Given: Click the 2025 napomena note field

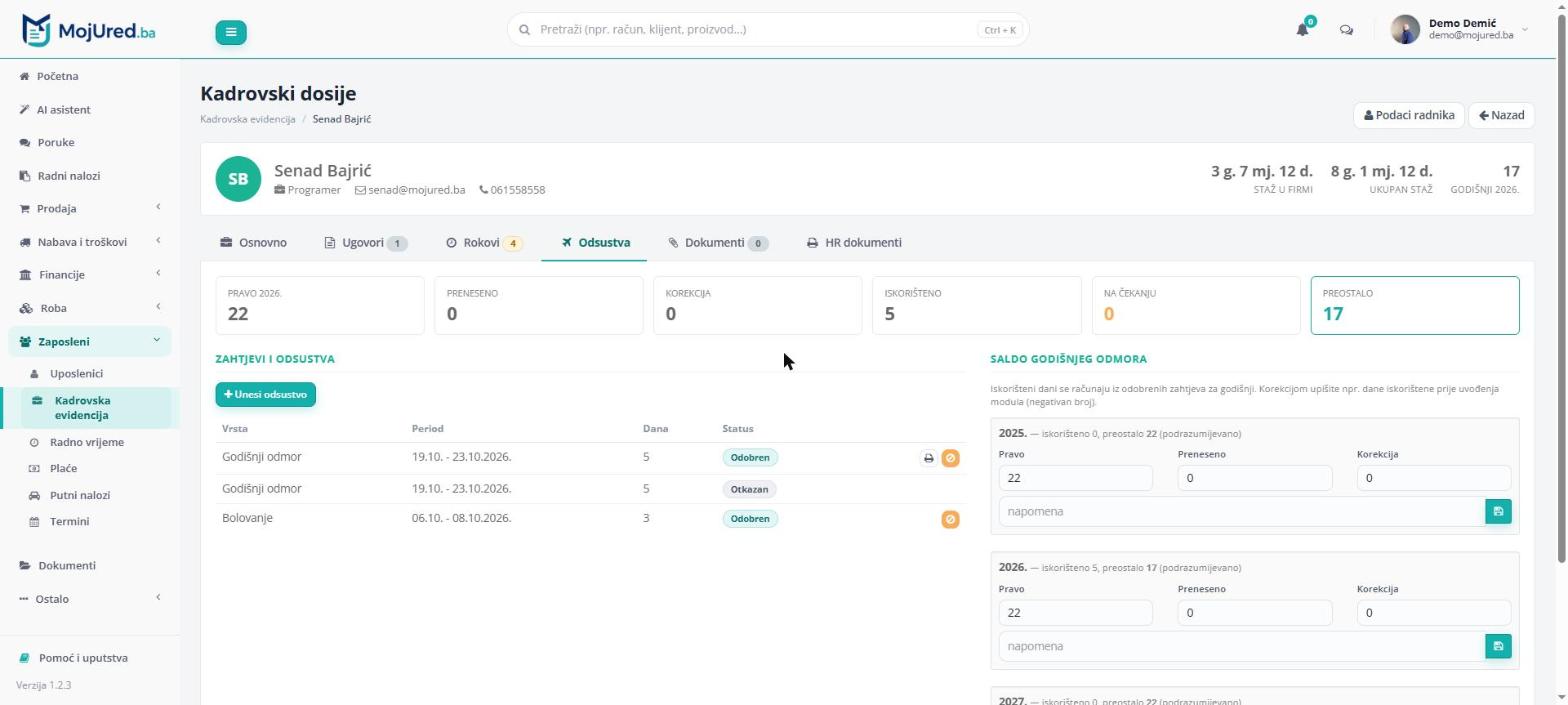Looking at the screenshot, I should click(x=1242, y=512).
